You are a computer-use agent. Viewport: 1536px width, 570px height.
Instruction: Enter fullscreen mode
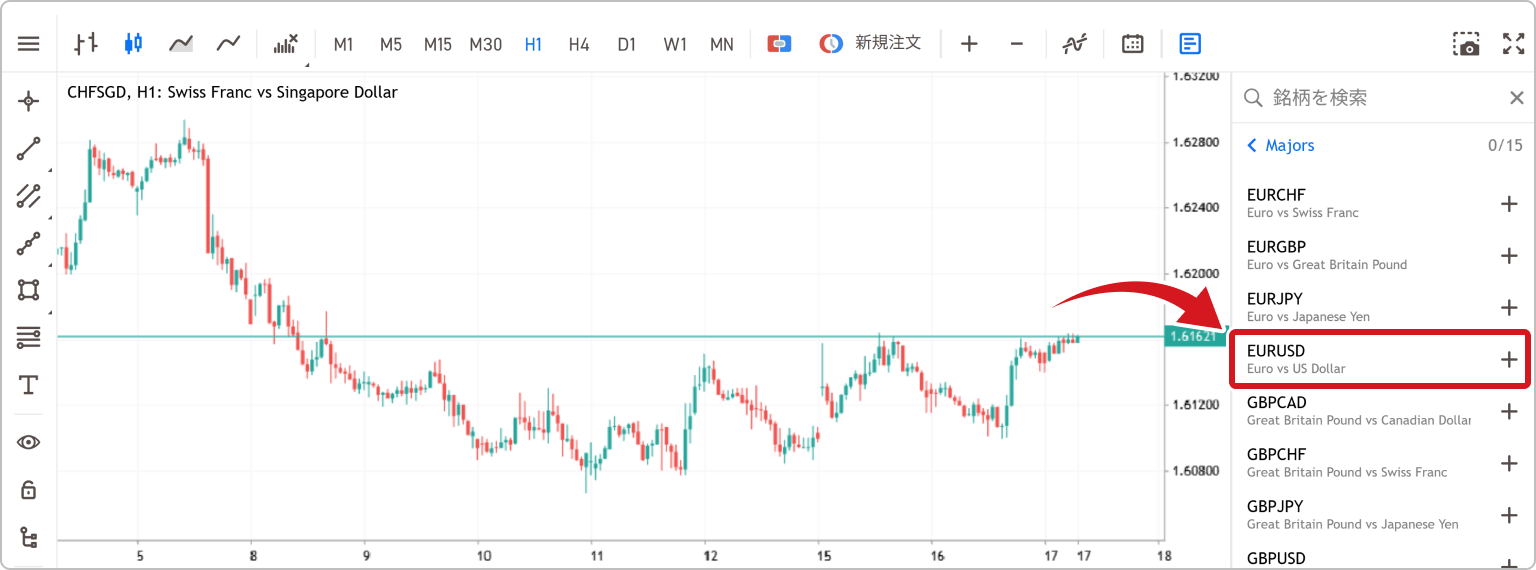pyautogui.click(x=1514, y=44)
